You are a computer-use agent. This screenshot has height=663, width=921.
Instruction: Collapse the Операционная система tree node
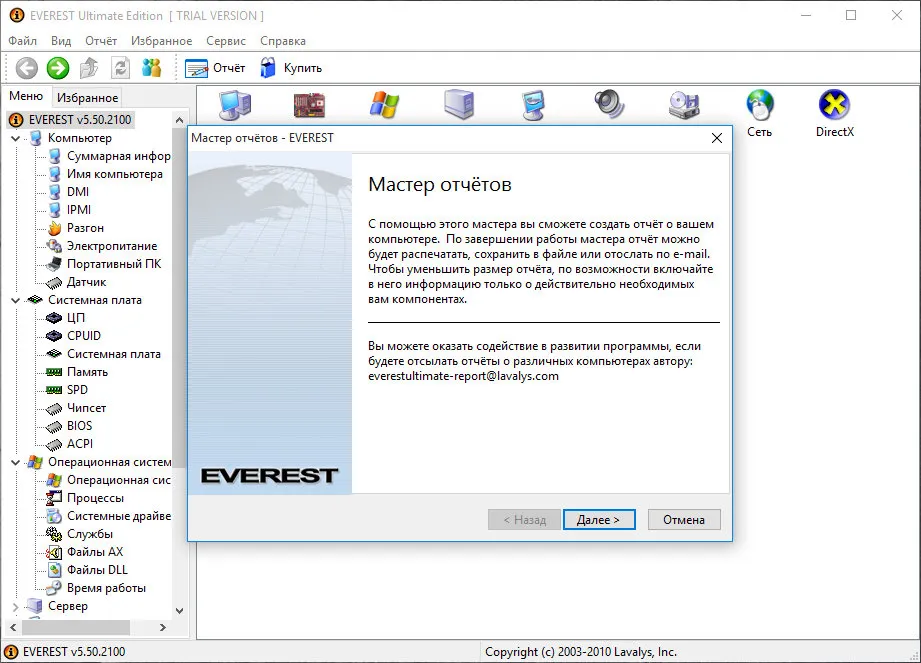click(x=16, y=463)
